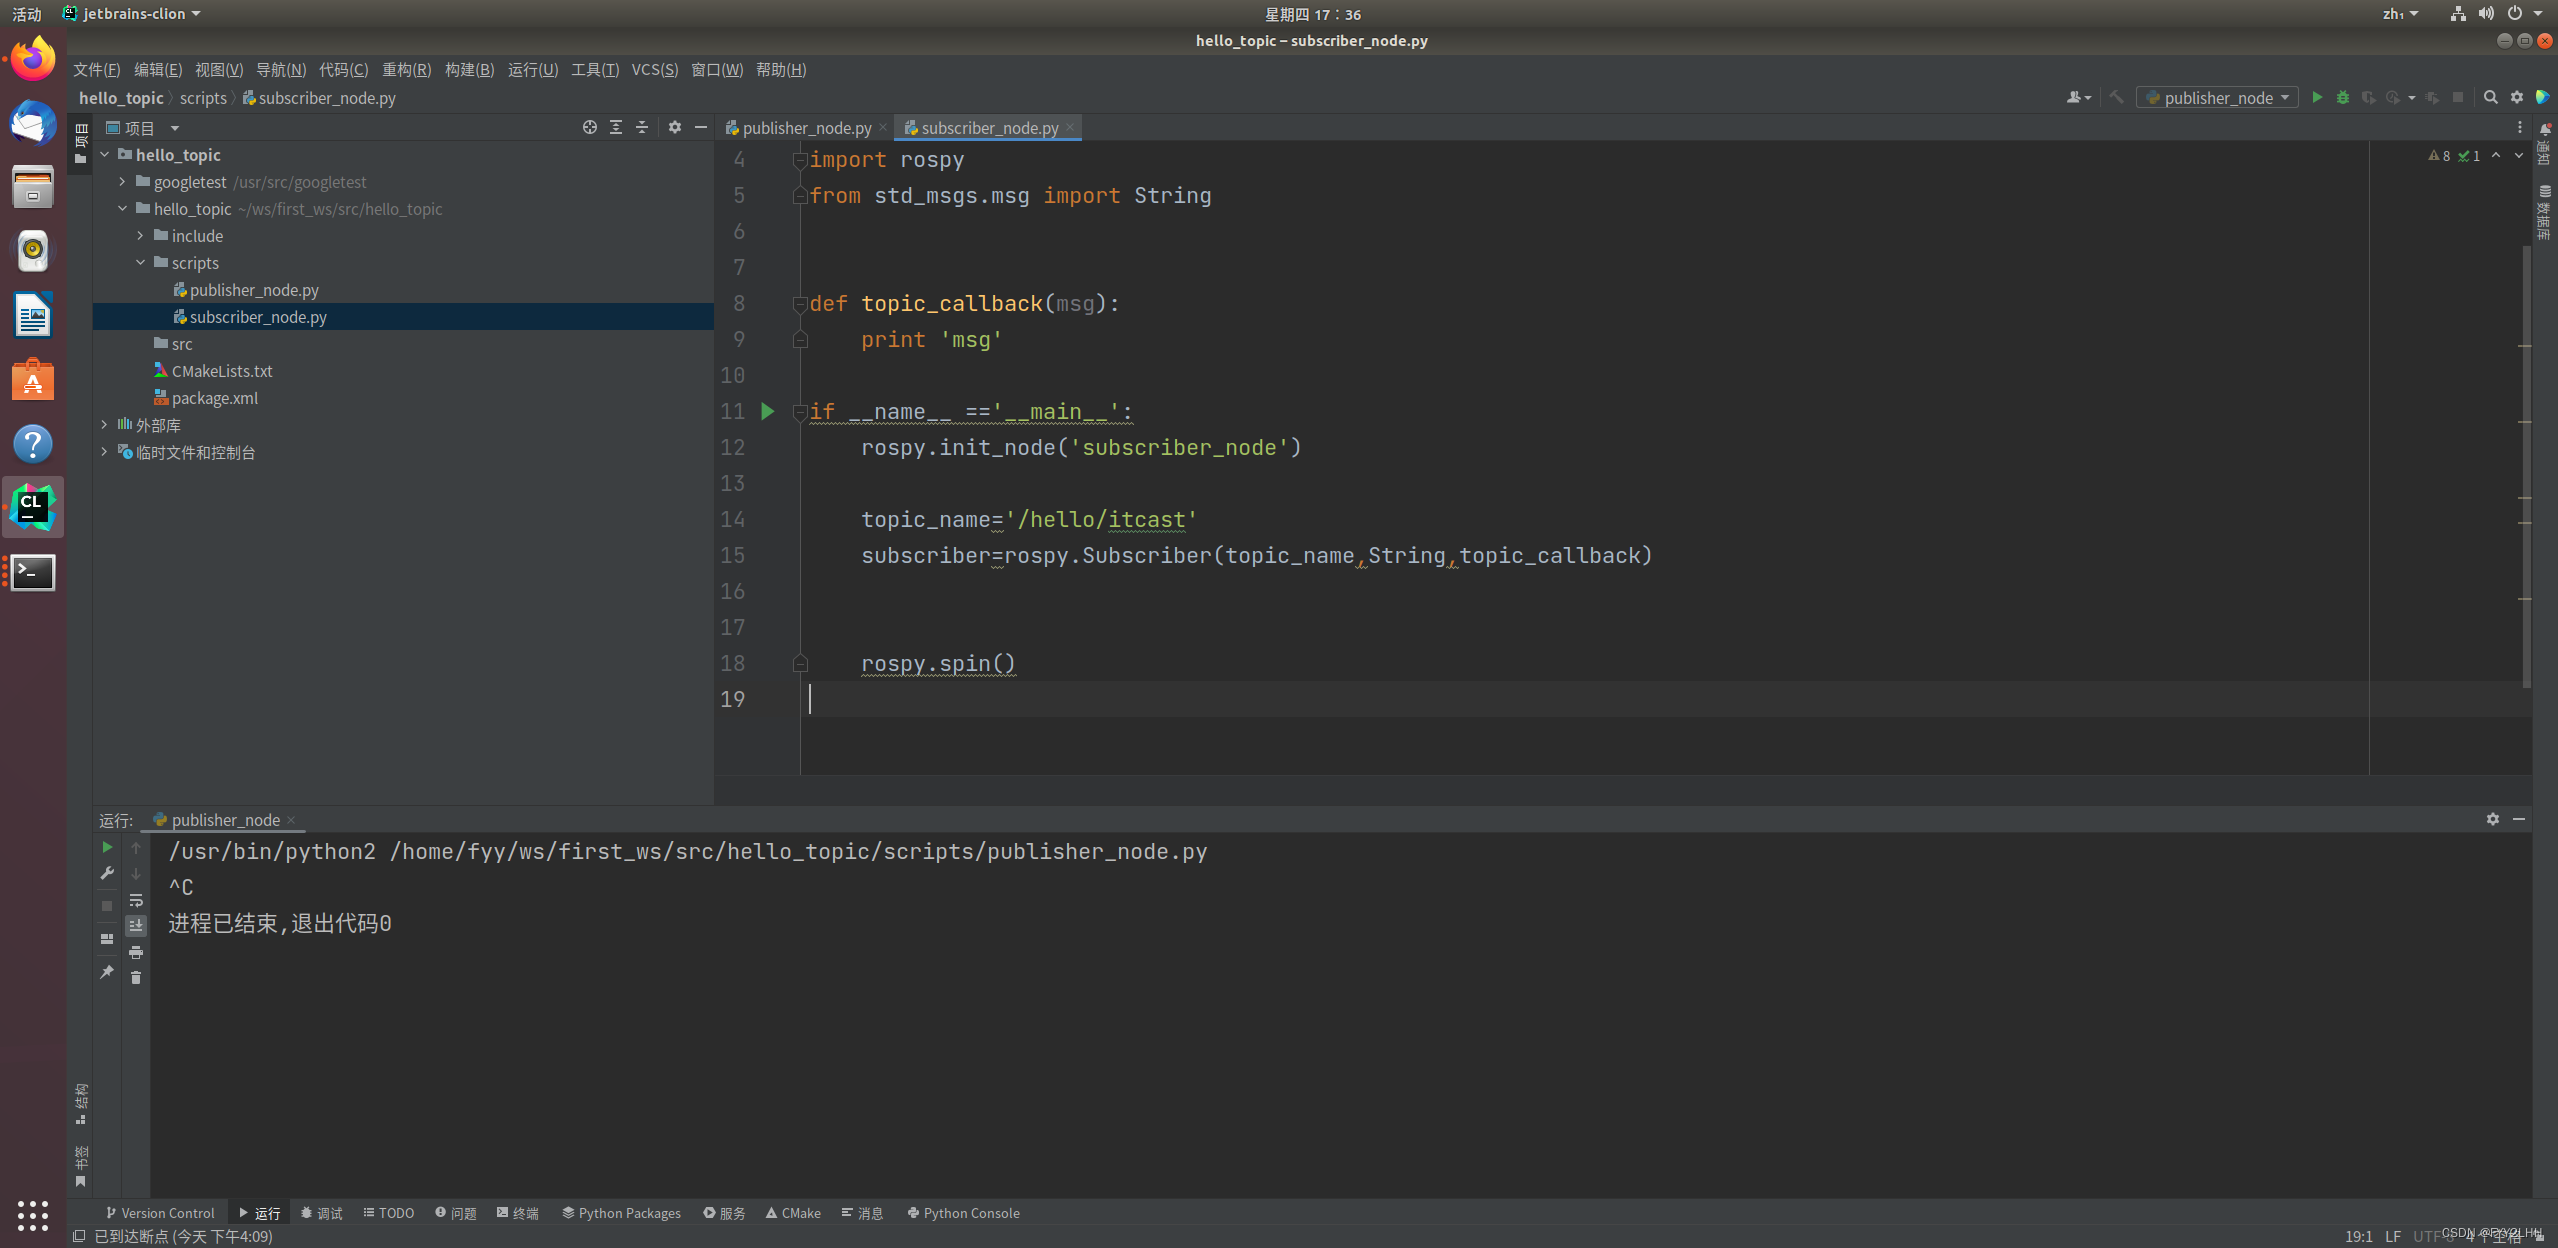Click the run gutter arrow at line 11

tap(767, 411)
